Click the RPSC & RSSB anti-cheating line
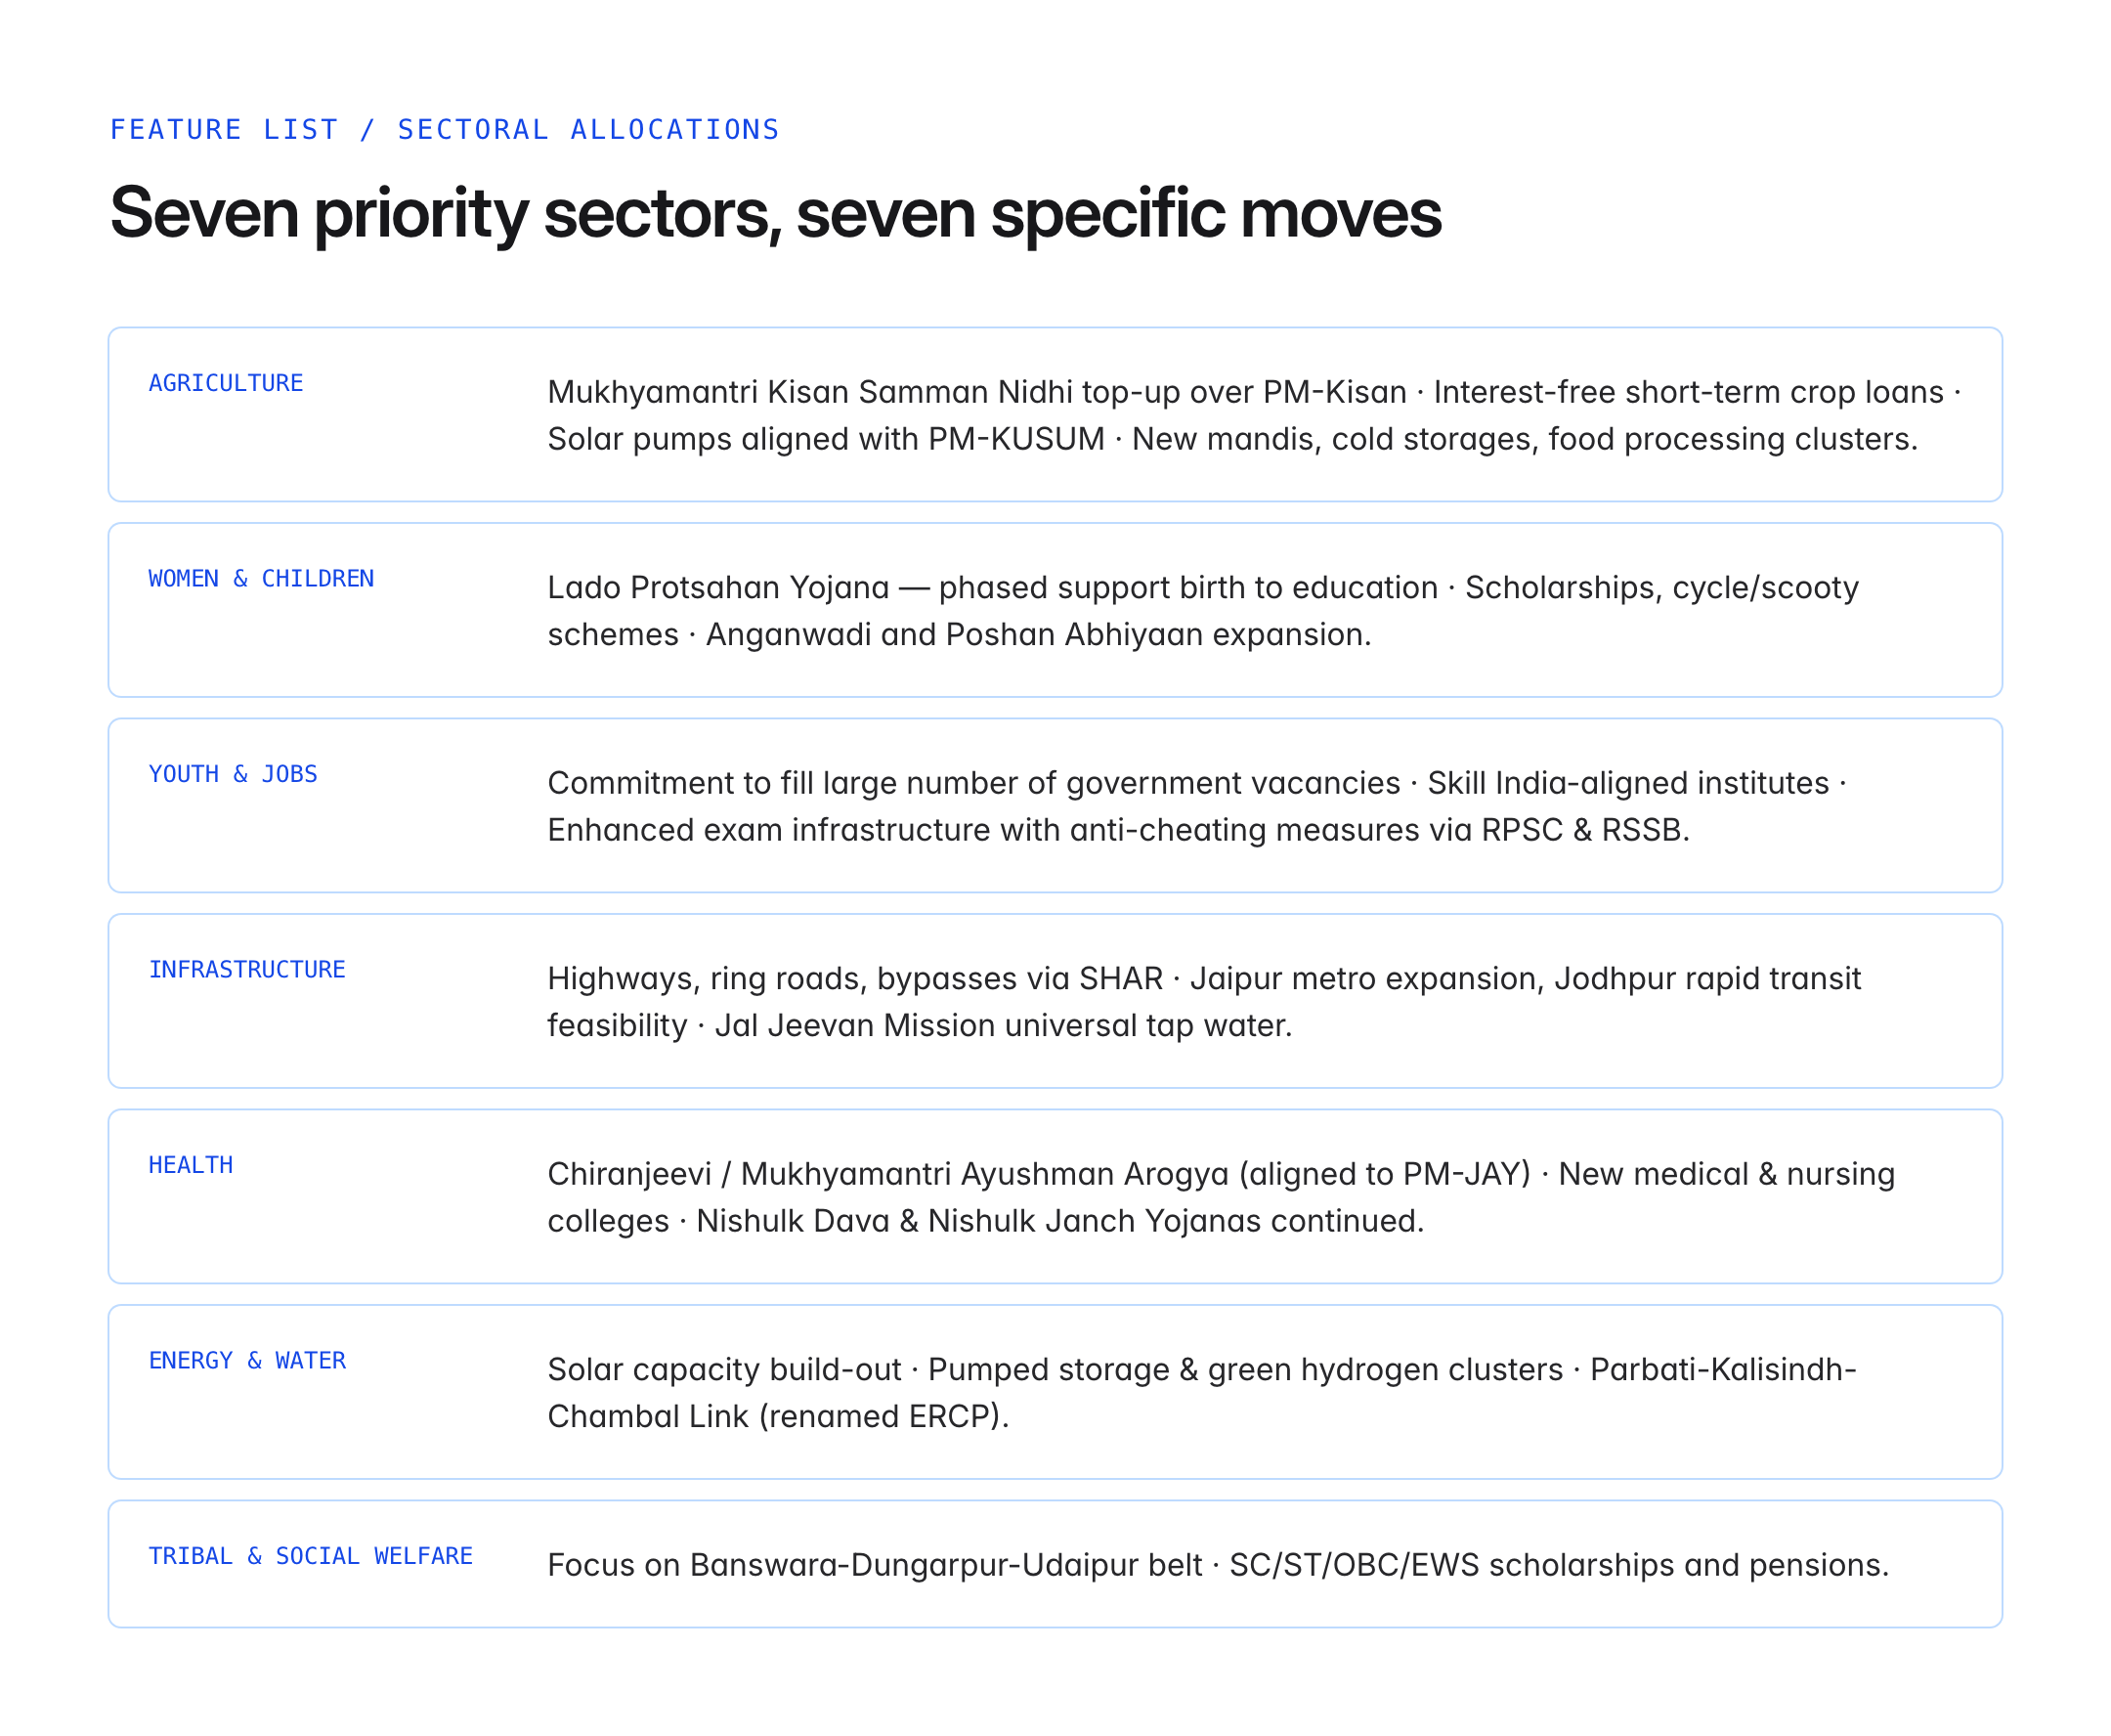The image size is (2111, 1736). click(1118, 830)
